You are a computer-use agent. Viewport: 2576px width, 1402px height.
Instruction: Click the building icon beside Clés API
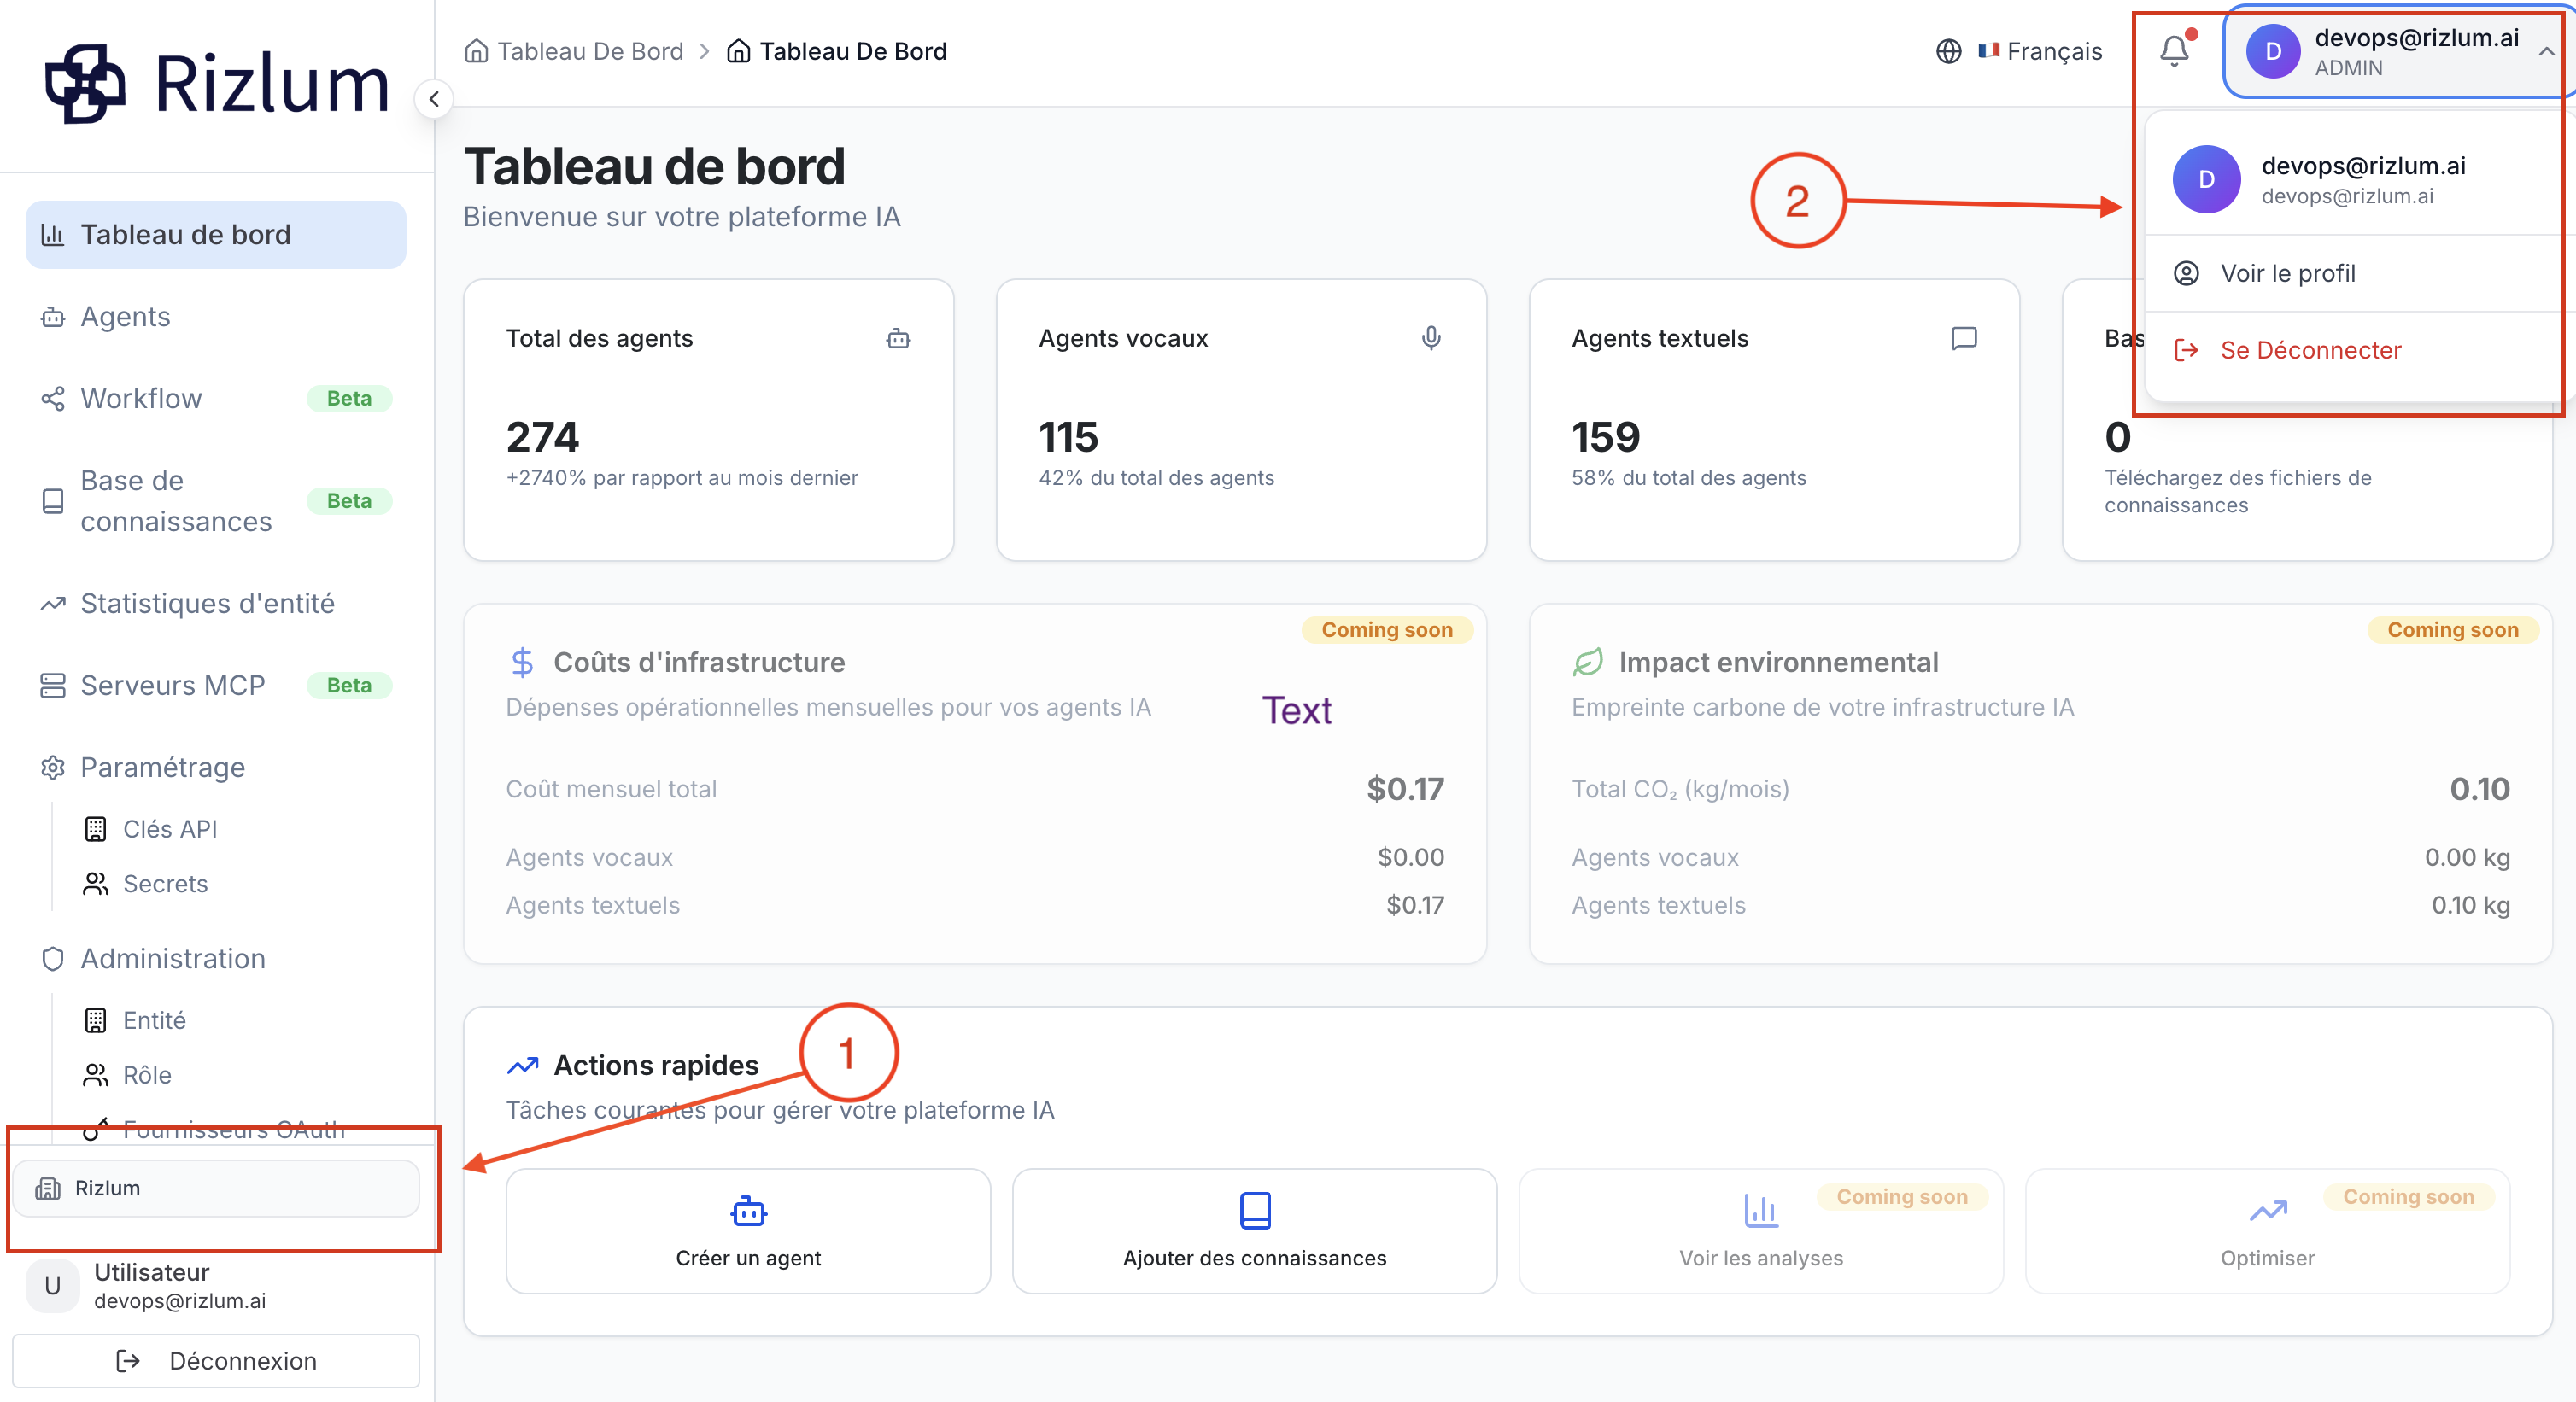pyautogui.click(x=95, y=829)
